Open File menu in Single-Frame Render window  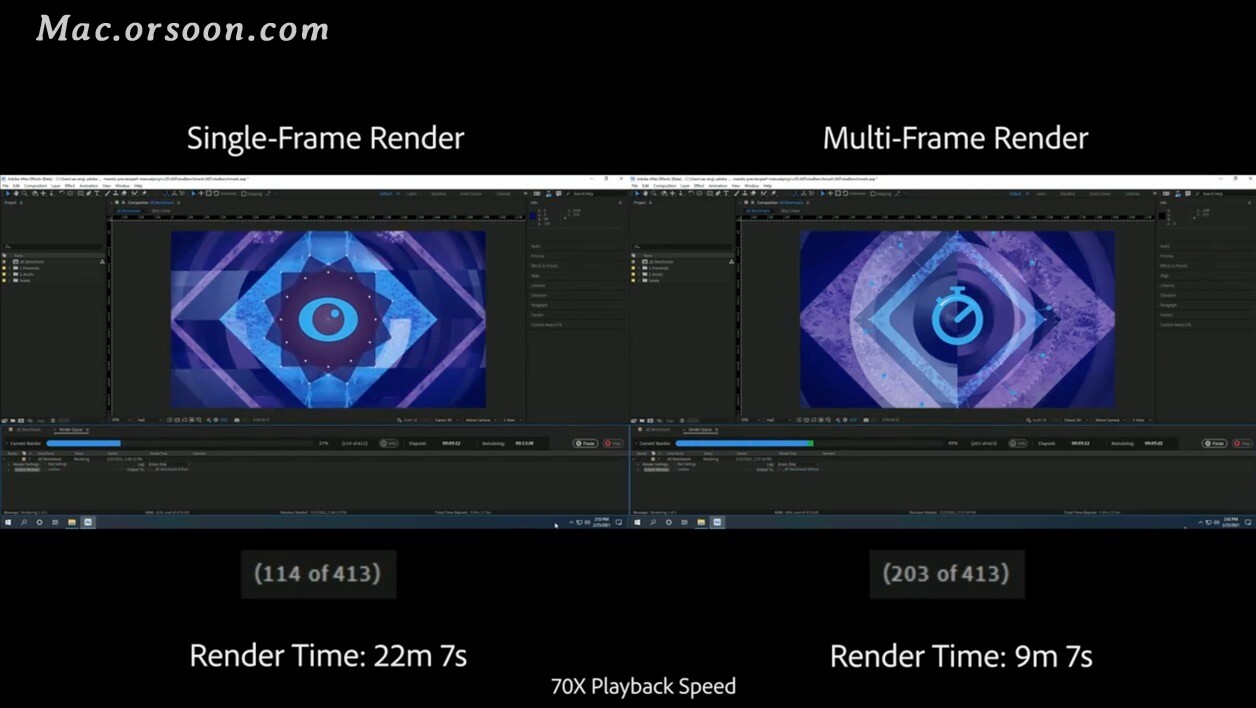pyautogui.click(x=5, y=186)
